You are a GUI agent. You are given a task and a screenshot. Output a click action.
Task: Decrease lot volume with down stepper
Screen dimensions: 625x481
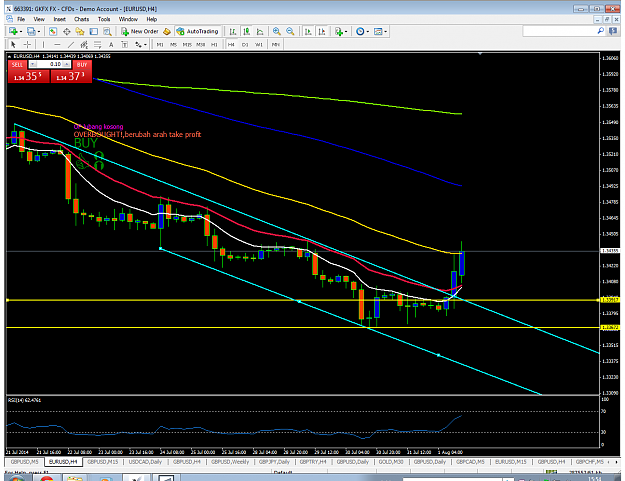coord(33,64)
